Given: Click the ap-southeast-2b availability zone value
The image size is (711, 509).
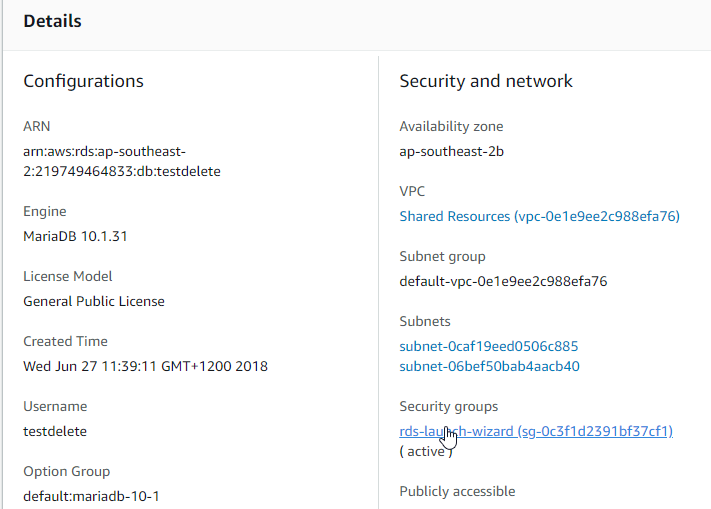Looking at the screenshot, I should [x=450, y=151].
